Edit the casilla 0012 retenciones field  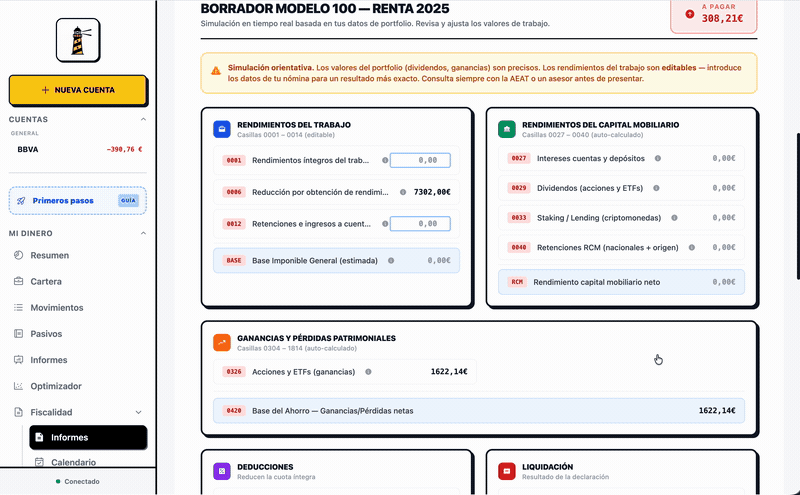[420, 224]
